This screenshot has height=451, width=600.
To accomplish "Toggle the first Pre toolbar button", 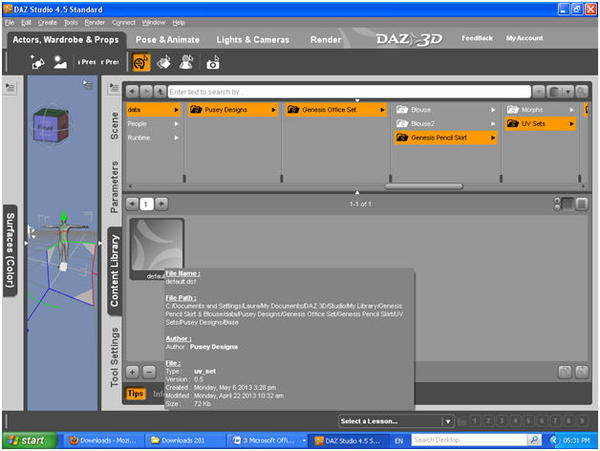I will (87, 62).
